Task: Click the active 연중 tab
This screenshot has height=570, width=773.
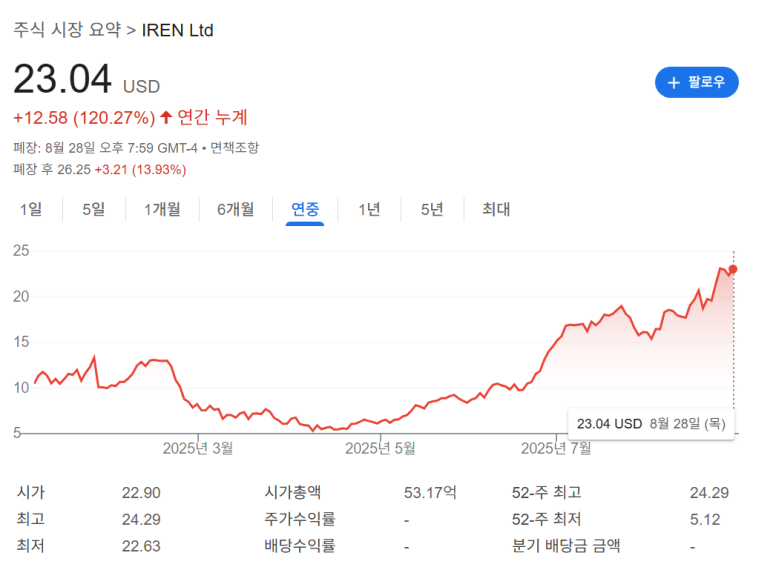Action: click(305, 209)
